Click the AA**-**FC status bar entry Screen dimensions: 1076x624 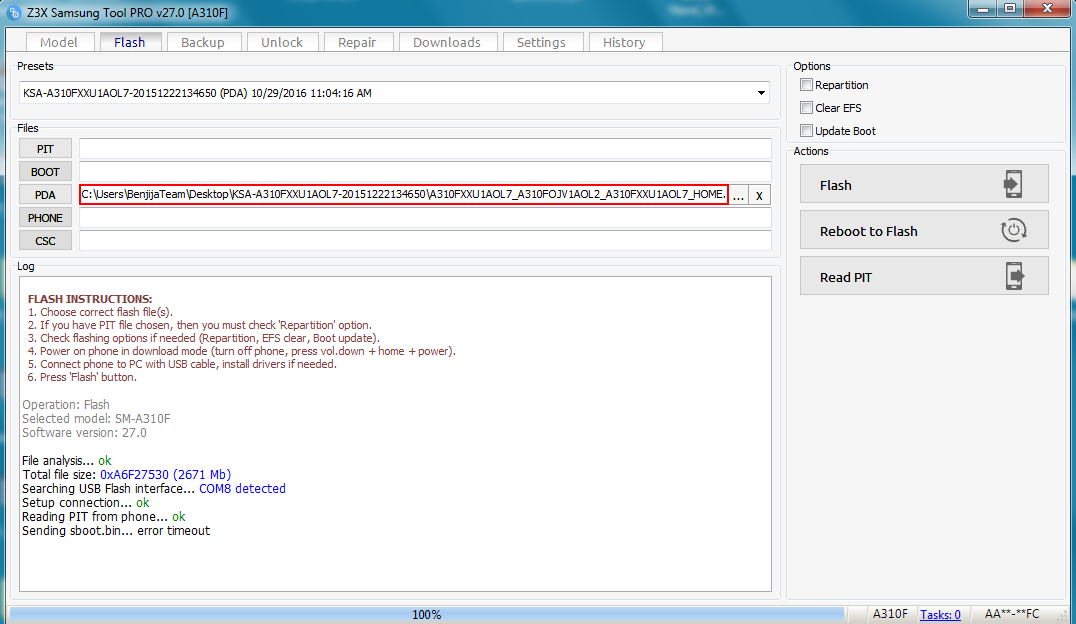(x=1012, y=614)
